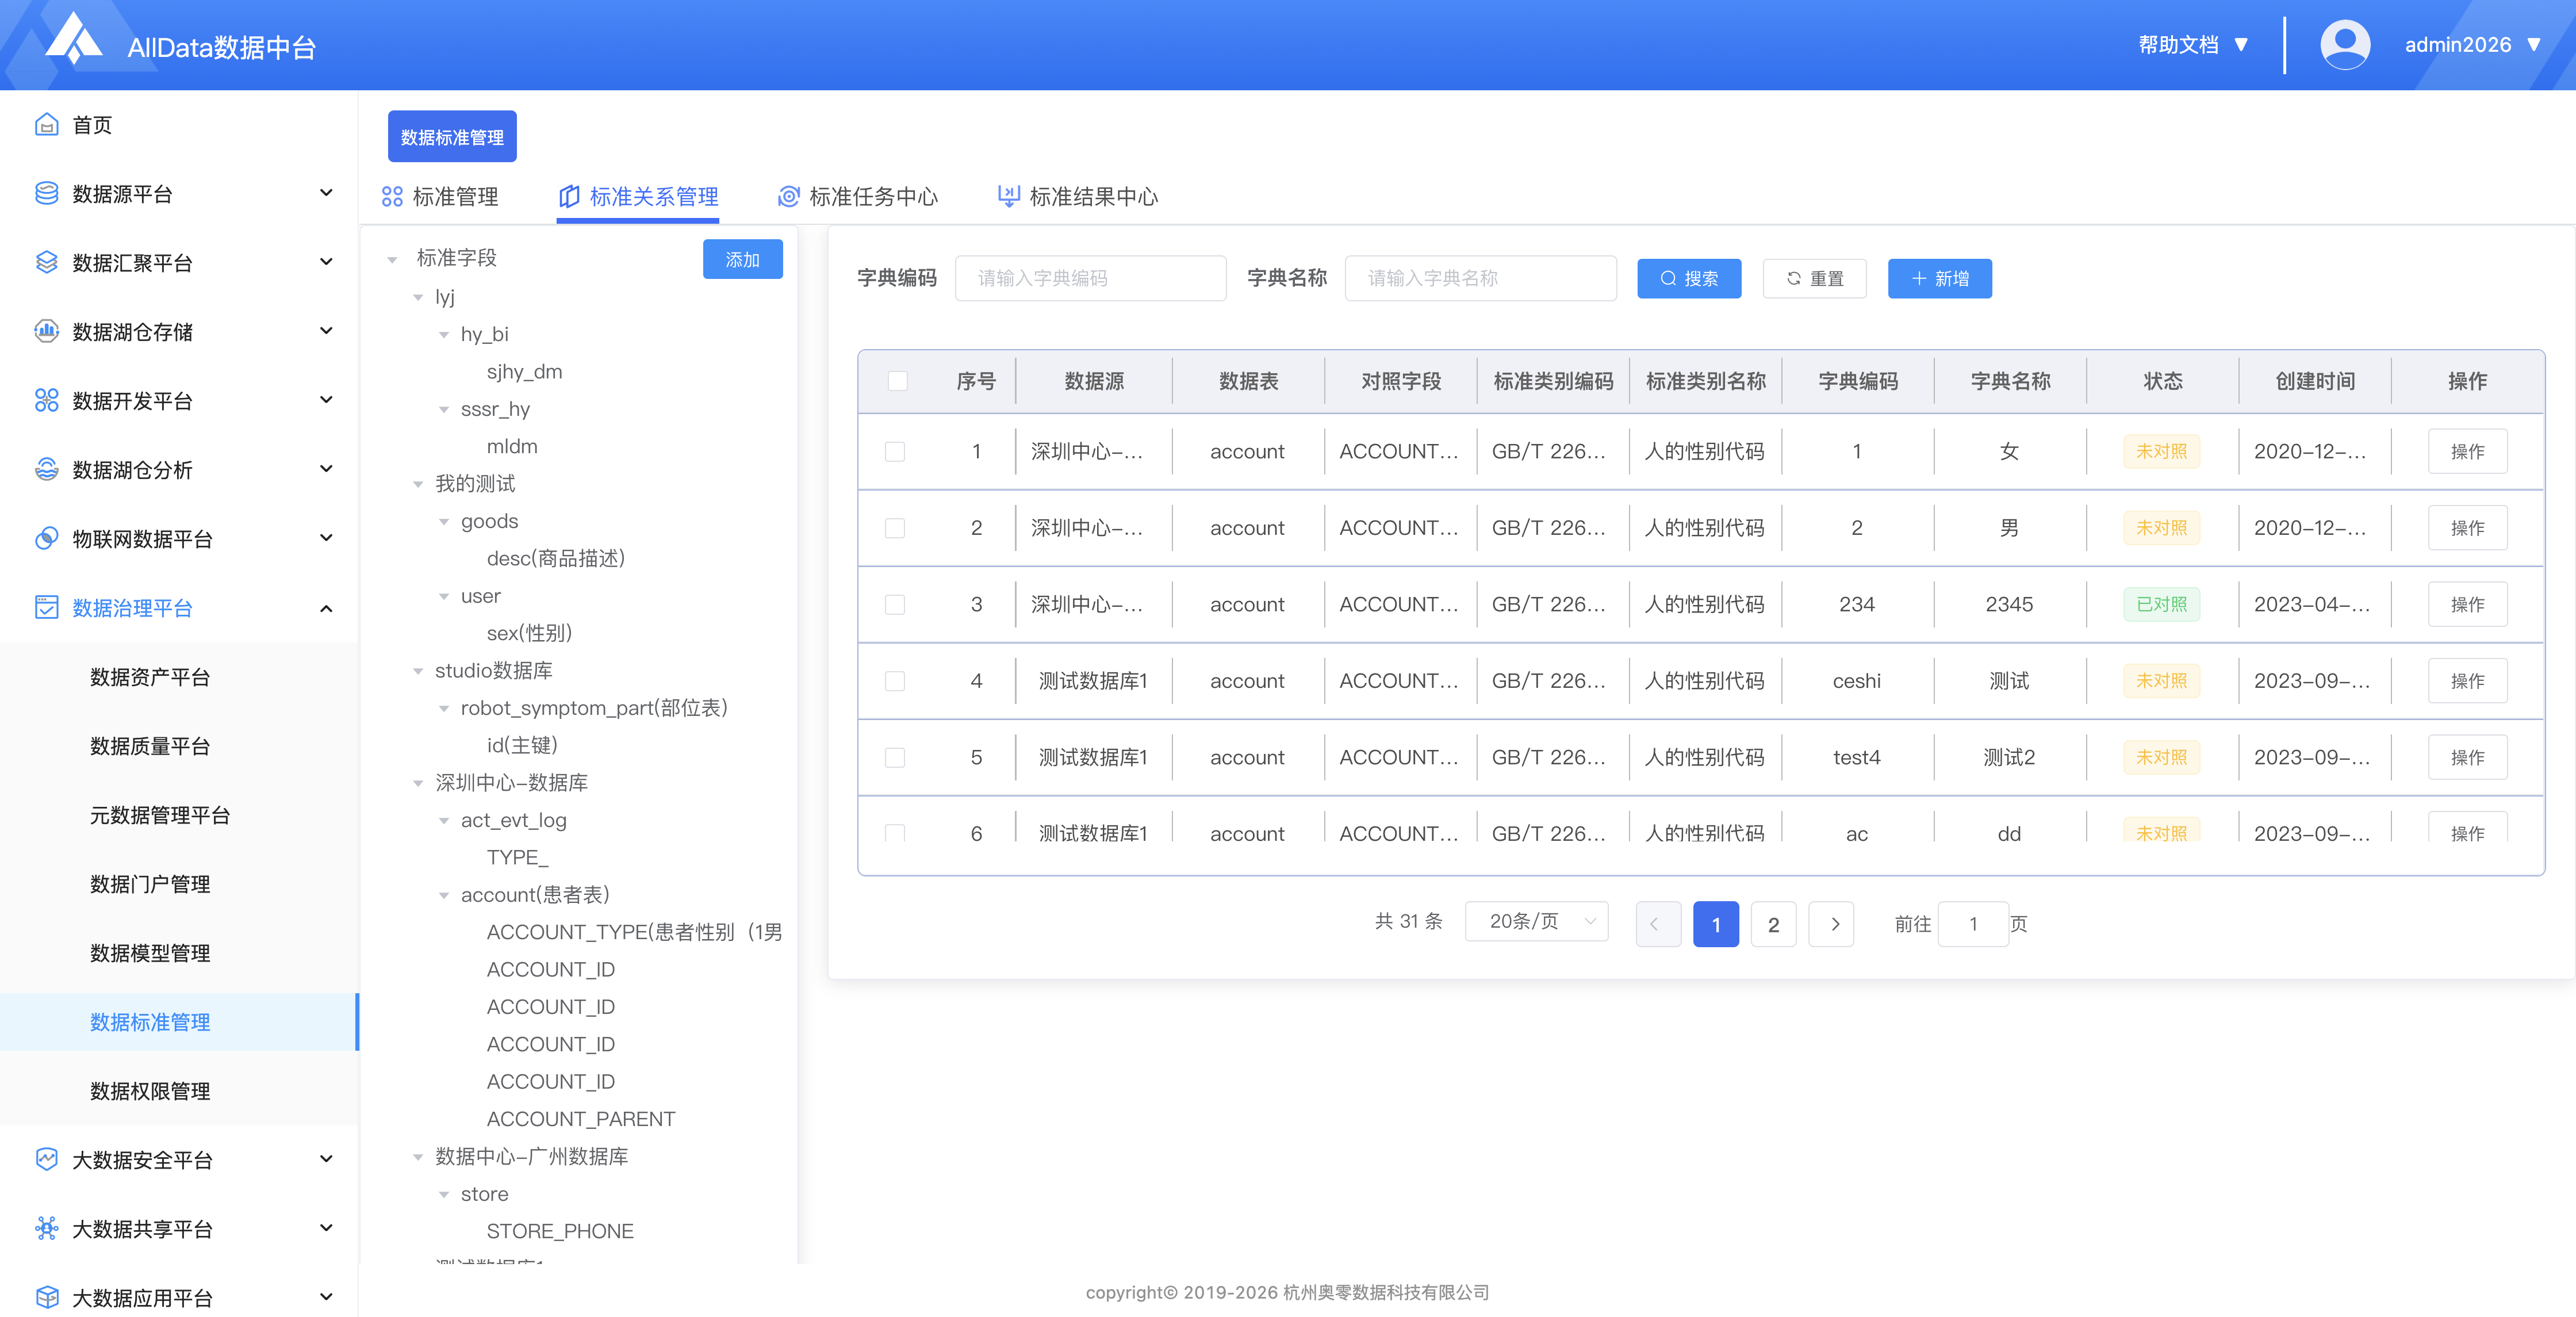This screenshot has height=1317, width=2576.
Task: Select the sjhy_dm tree item
Action: [524, 372]
